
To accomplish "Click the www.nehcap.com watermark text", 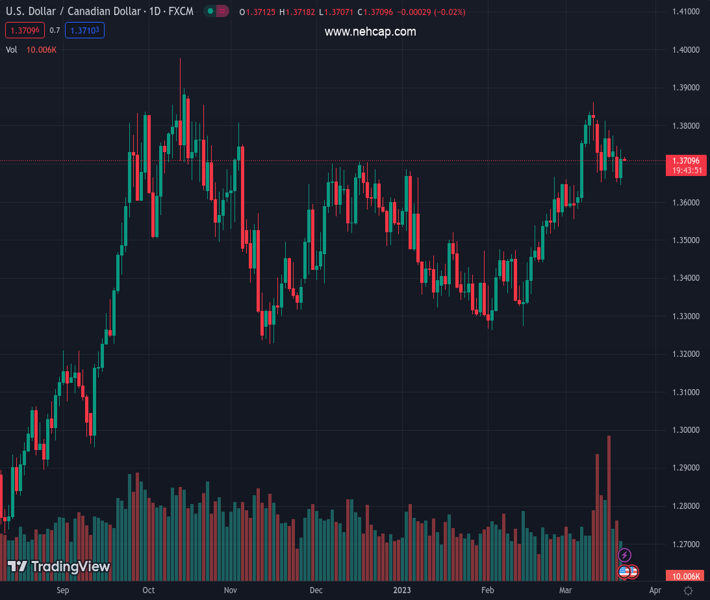I will click(370, 32).
